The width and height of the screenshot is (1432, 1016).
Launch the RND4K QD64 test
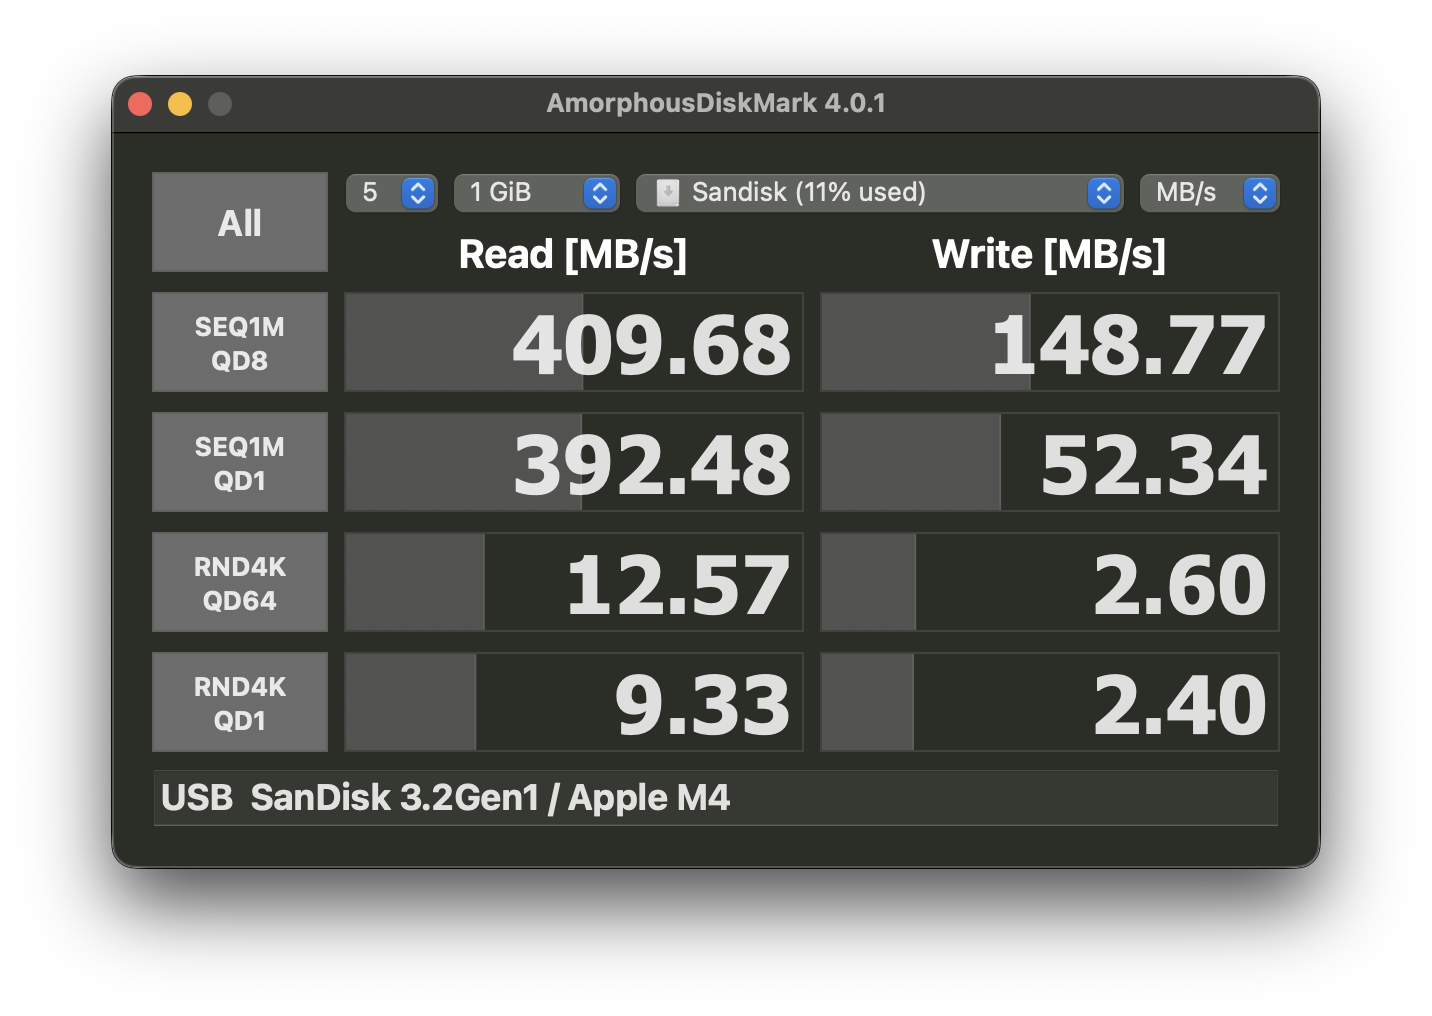point(240,582)
